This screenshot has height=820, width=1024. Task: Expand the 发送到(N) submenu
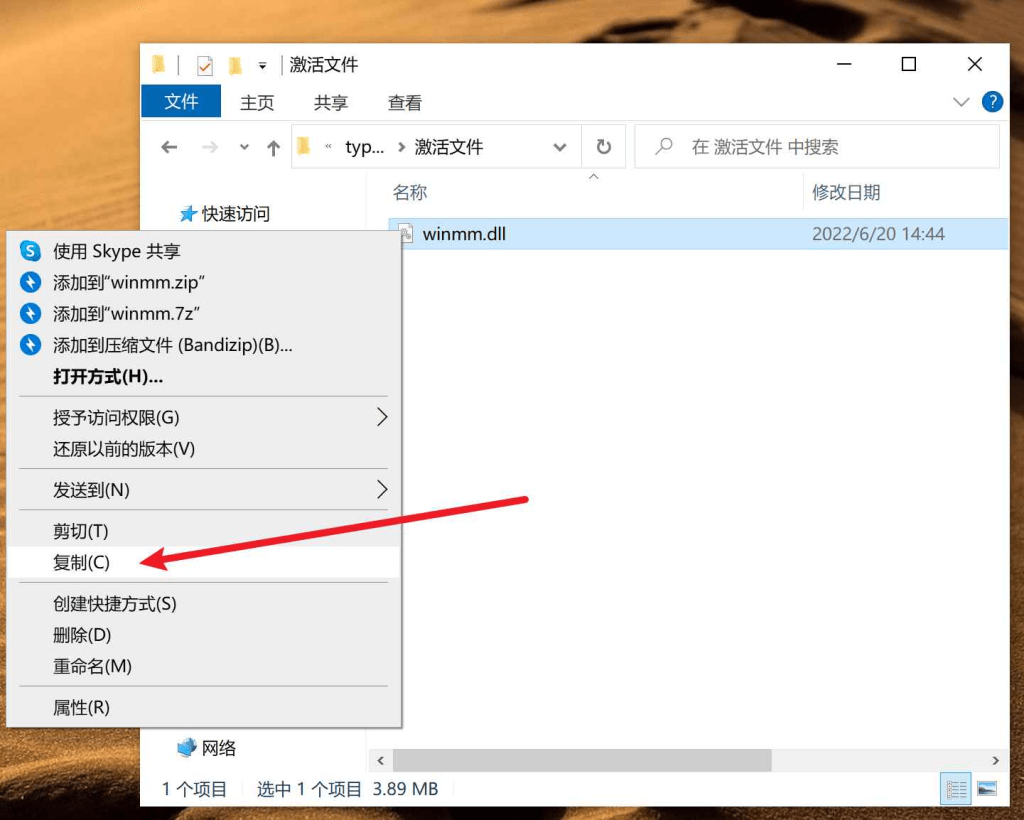click(200, 490)
